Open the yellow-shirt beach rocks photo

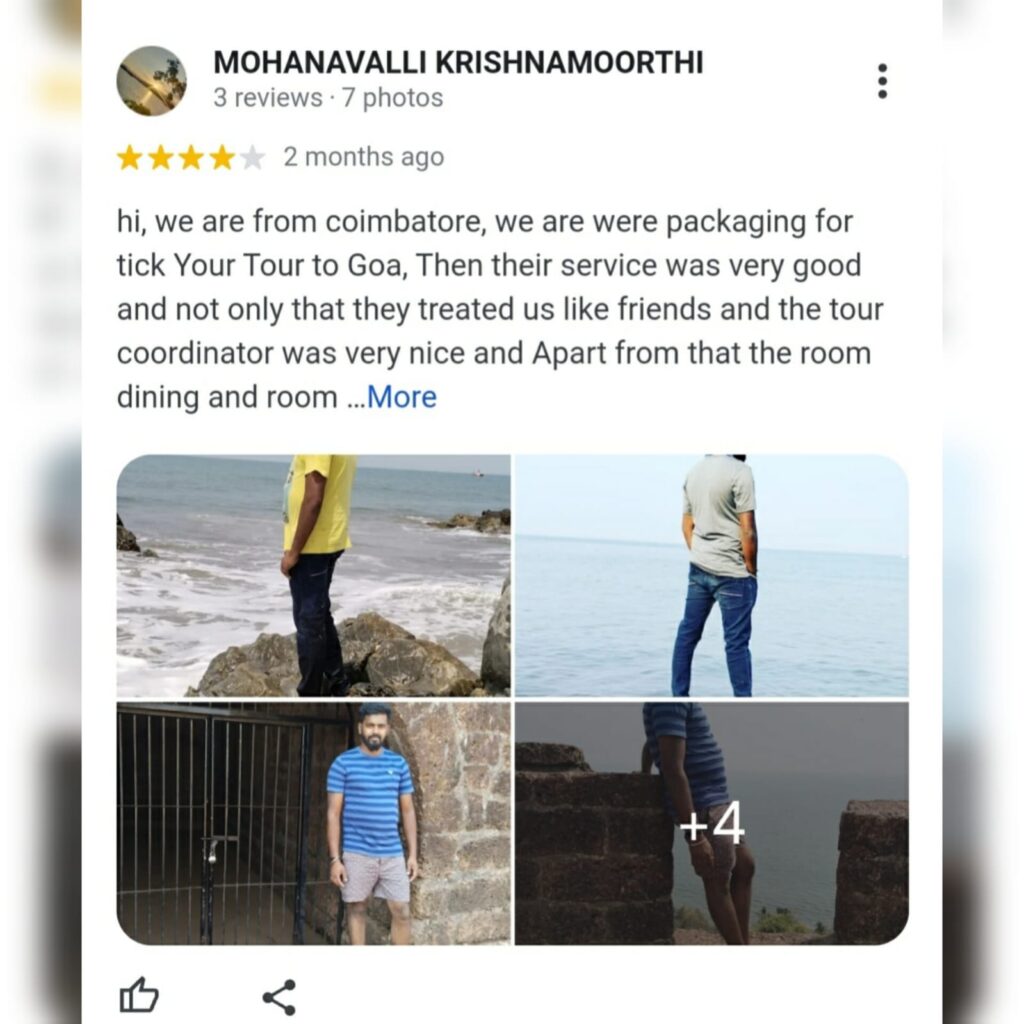tap(313, 575)
